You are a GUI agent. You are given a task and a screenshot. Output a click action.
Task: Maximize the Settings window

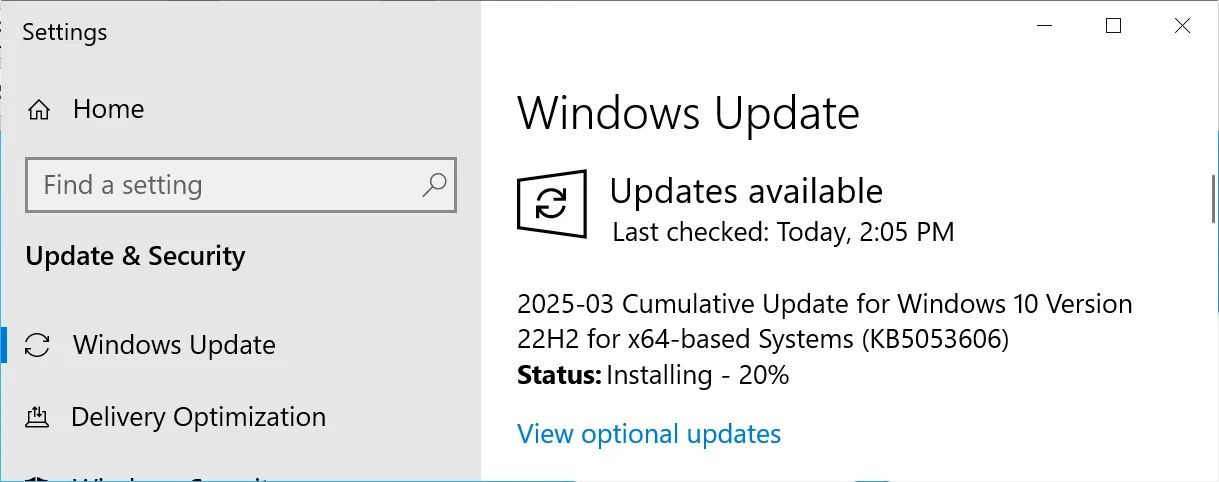coord(1113,27)
